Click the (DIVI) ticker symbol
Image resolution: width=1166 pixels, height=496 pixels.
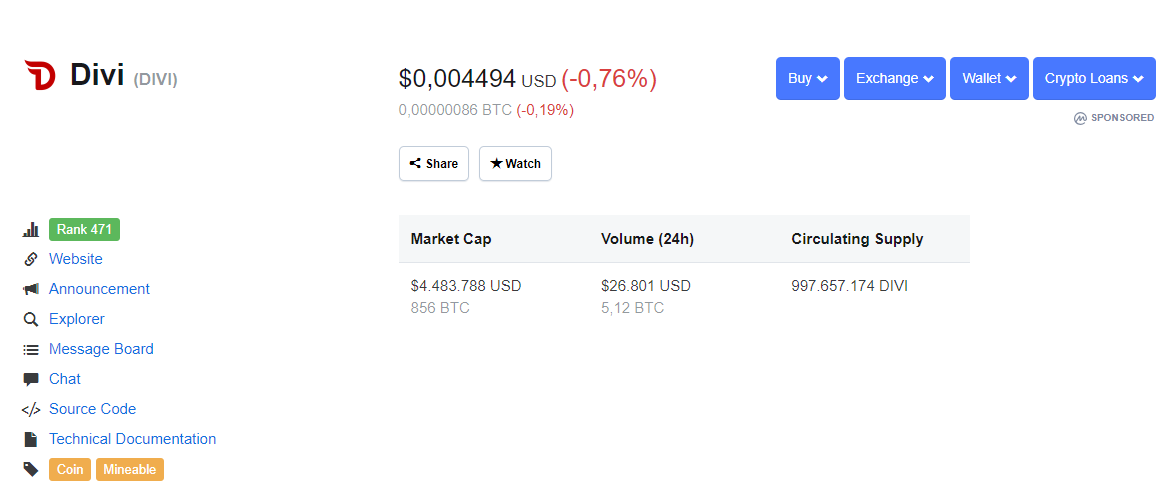pos(155,80)
